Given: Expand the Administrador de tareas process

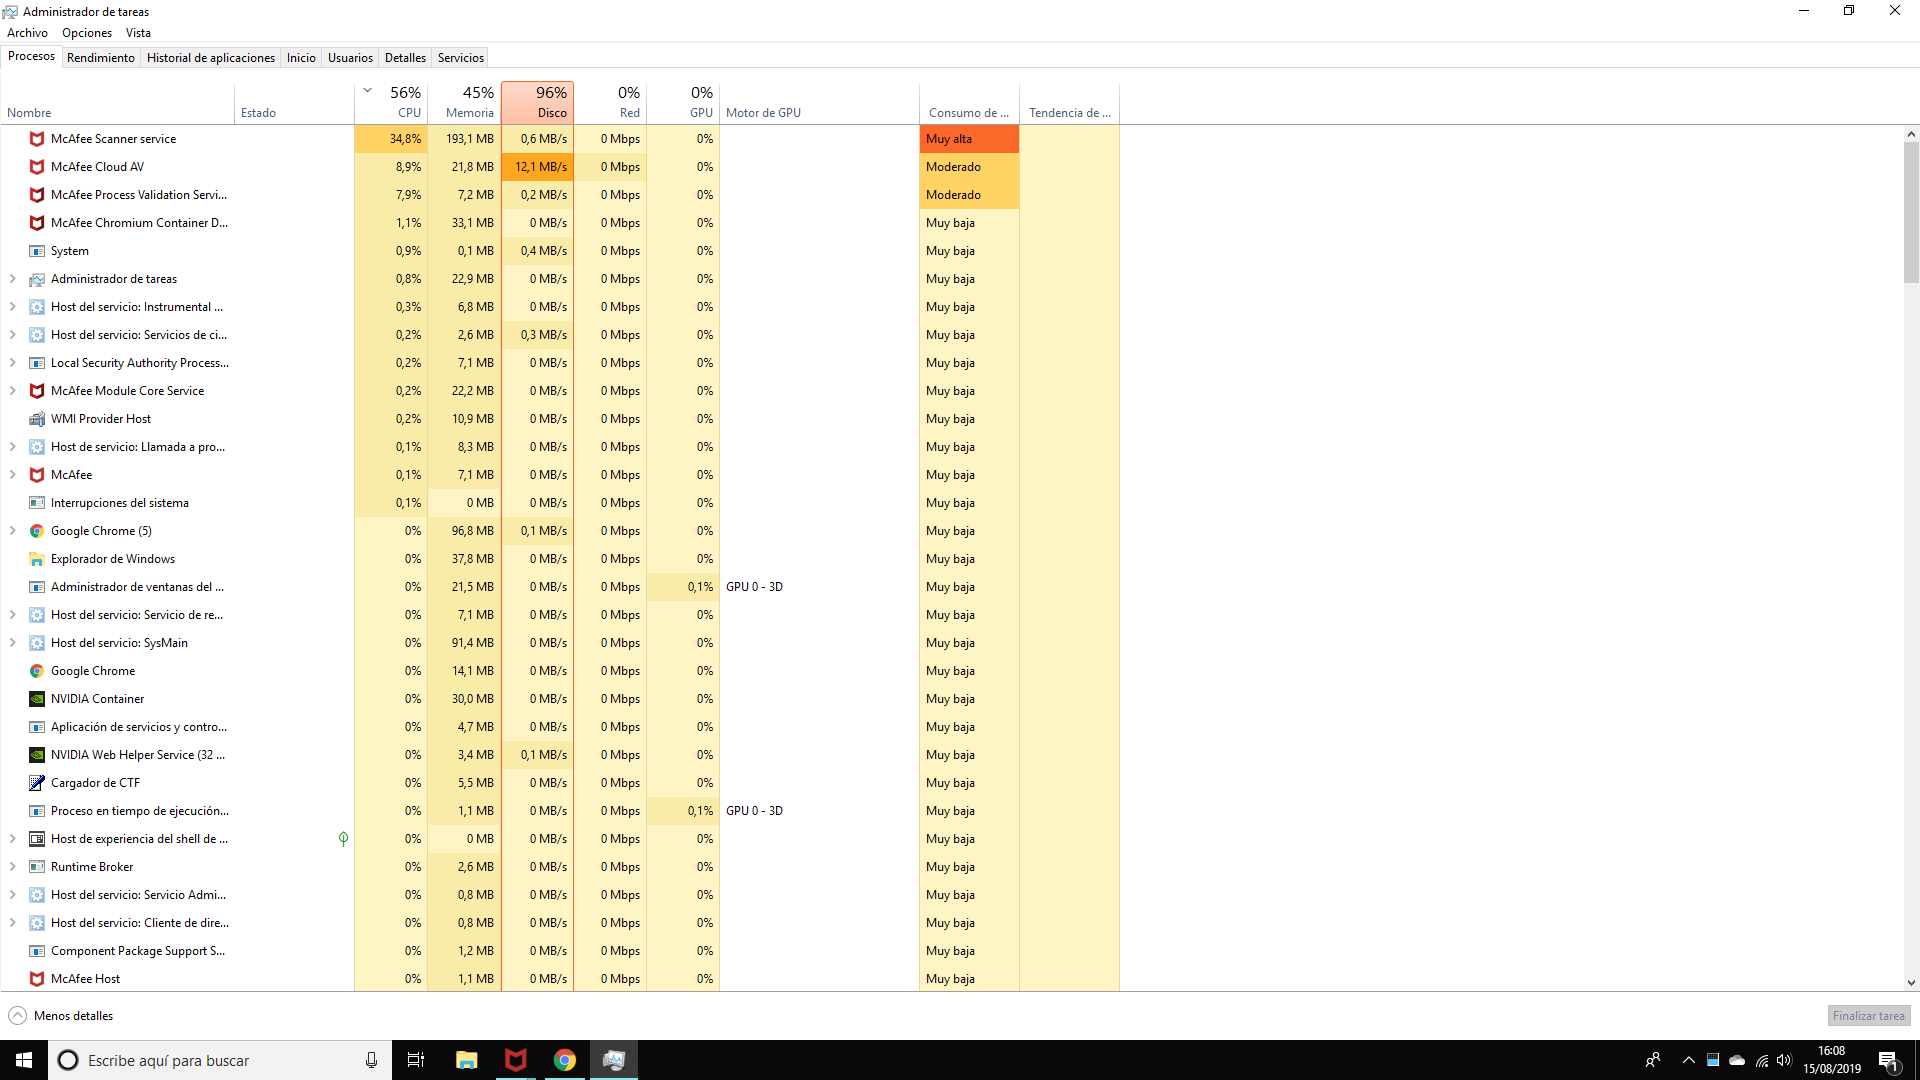Looking at the screenshot, I should click(13, 278).
